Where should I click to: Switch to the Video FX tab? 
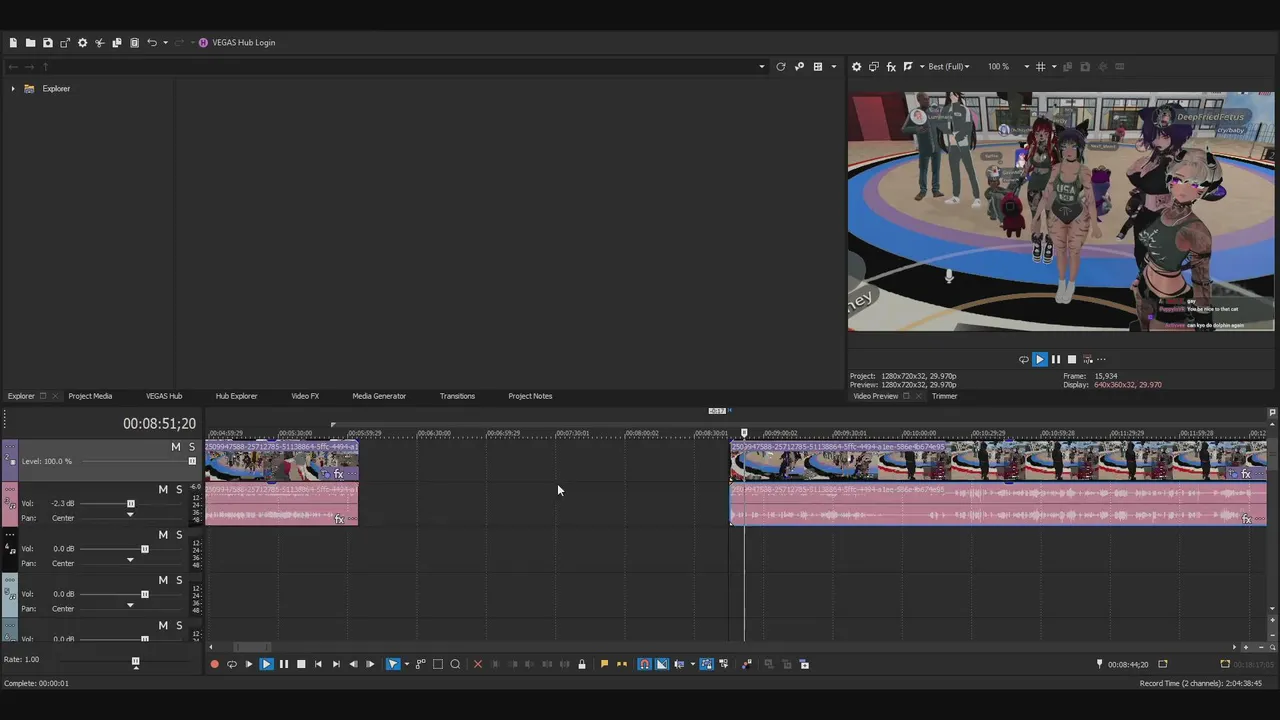(x=305, y=396)
